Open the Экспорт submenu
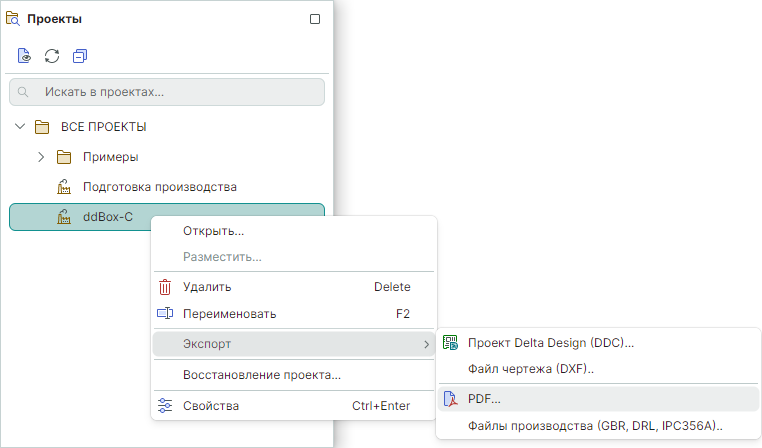 [x=294, y=344]
